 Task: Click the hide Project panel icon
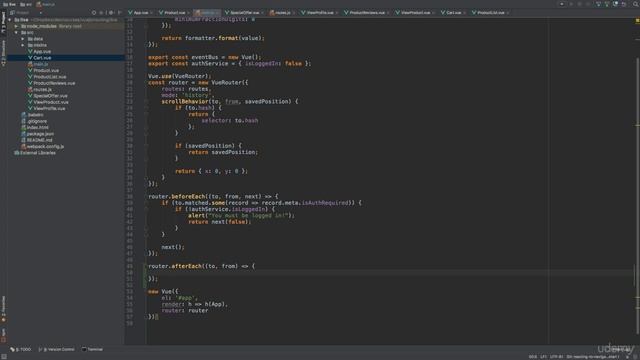point(120,13)
